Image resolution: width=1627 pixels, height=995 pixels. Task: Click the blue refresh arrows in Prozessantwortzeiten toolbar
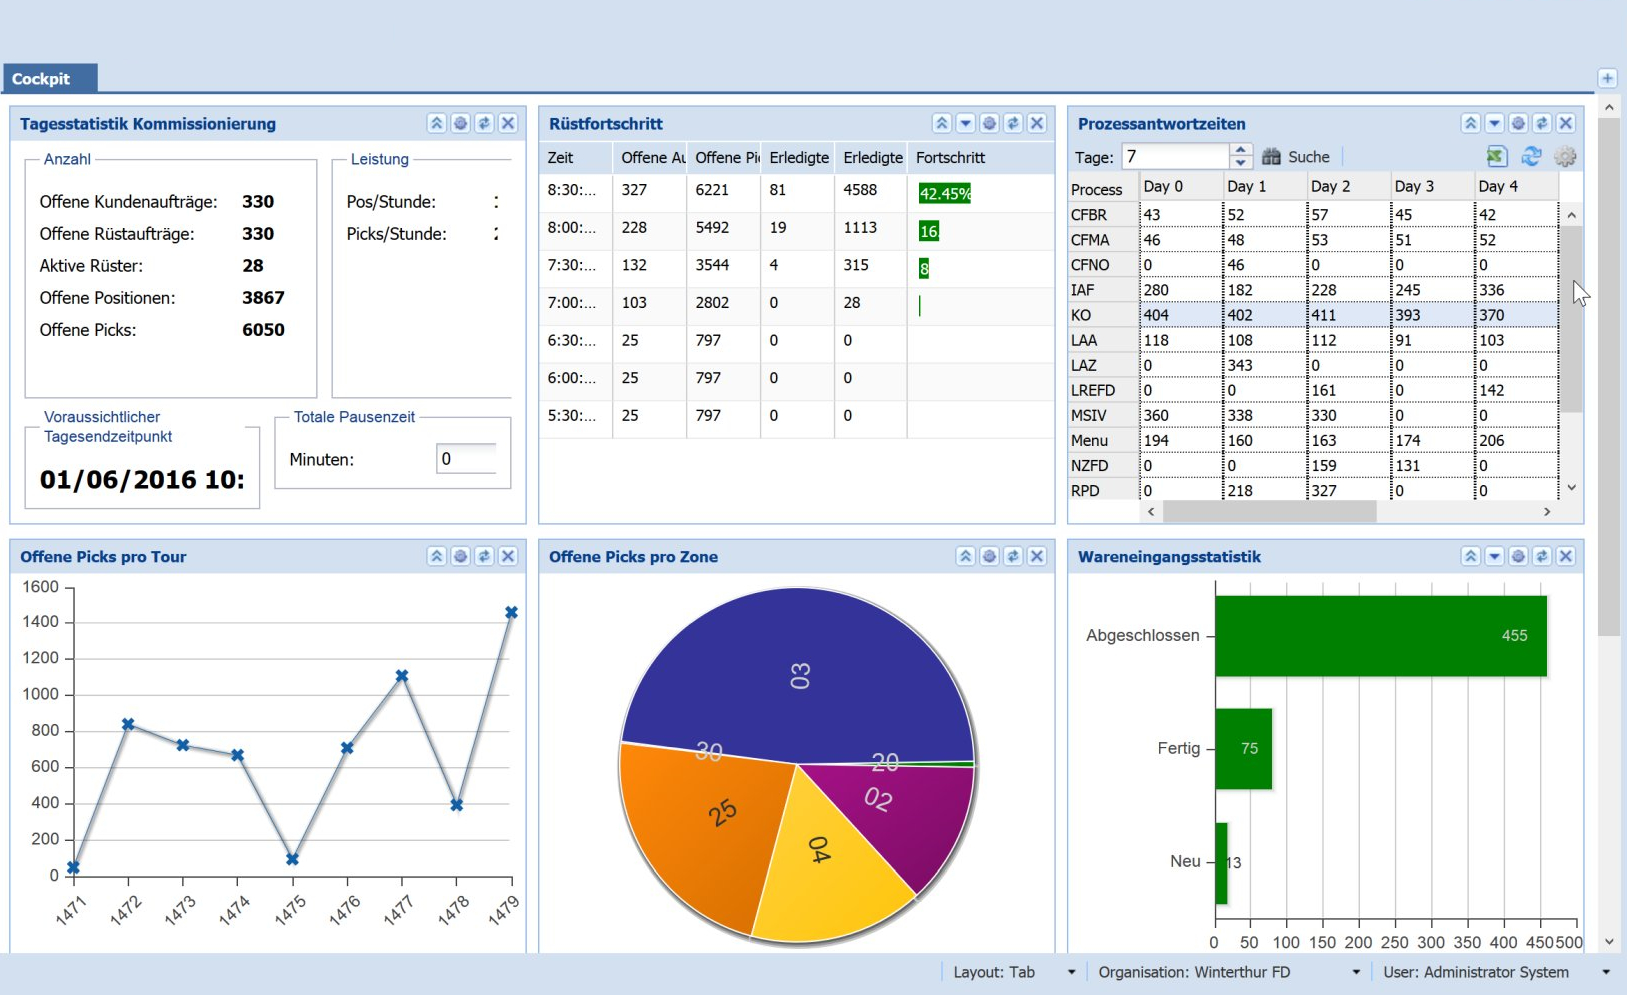(1531, 156)
